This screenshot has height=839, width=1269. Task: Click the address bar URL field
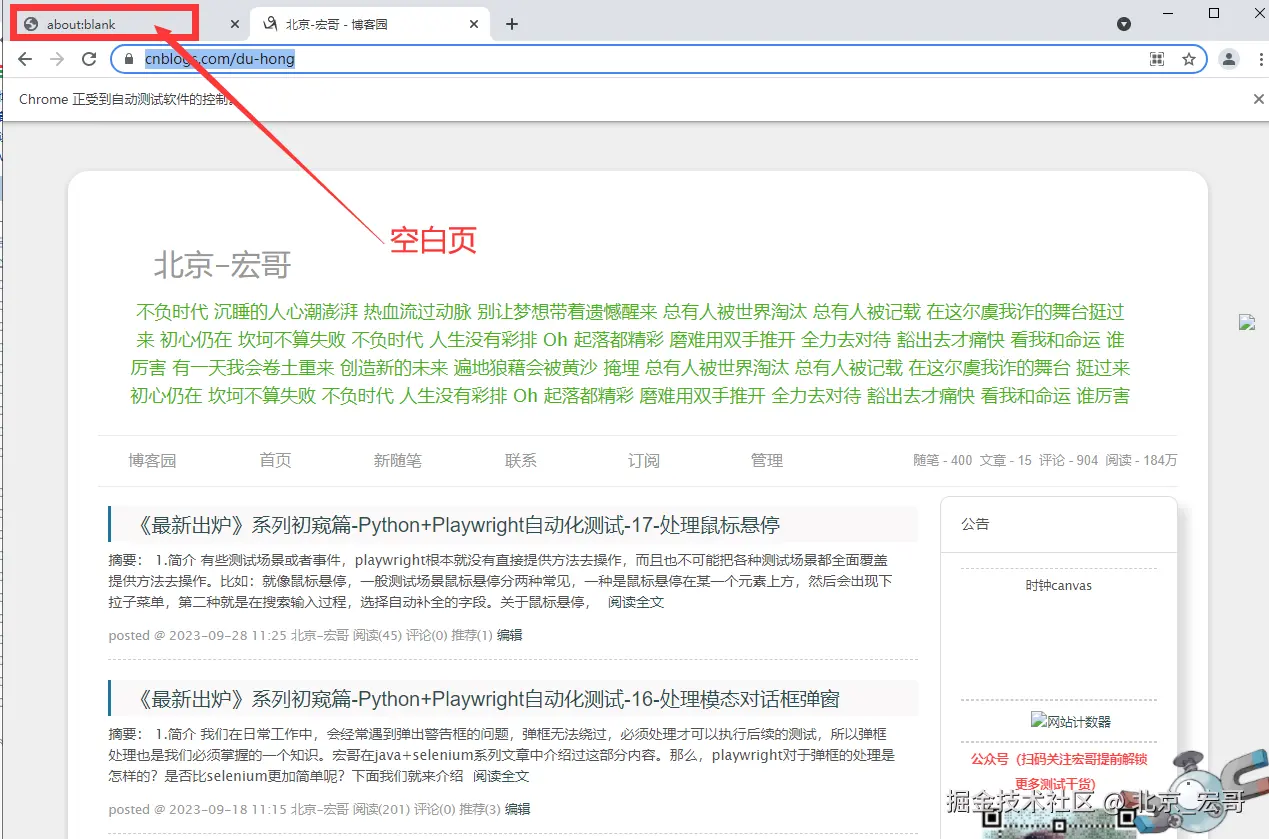(x=640, y=59)
